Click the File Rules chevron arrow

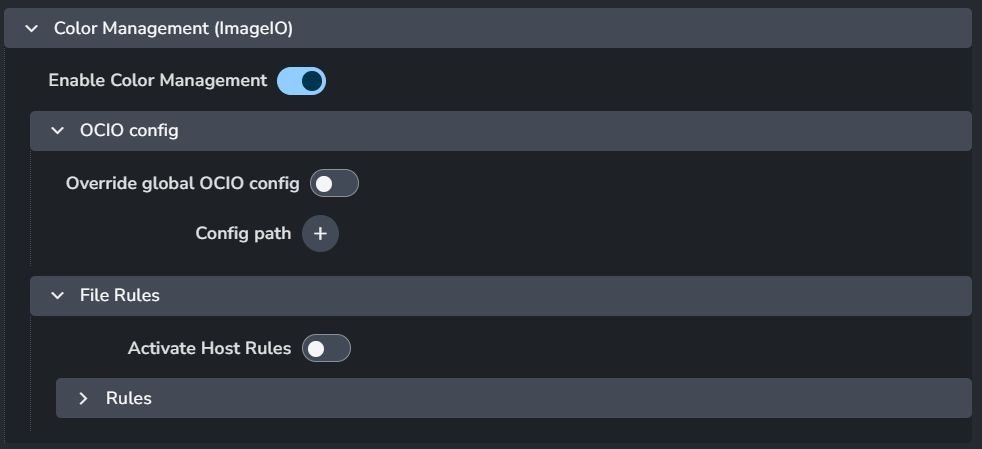58,296
